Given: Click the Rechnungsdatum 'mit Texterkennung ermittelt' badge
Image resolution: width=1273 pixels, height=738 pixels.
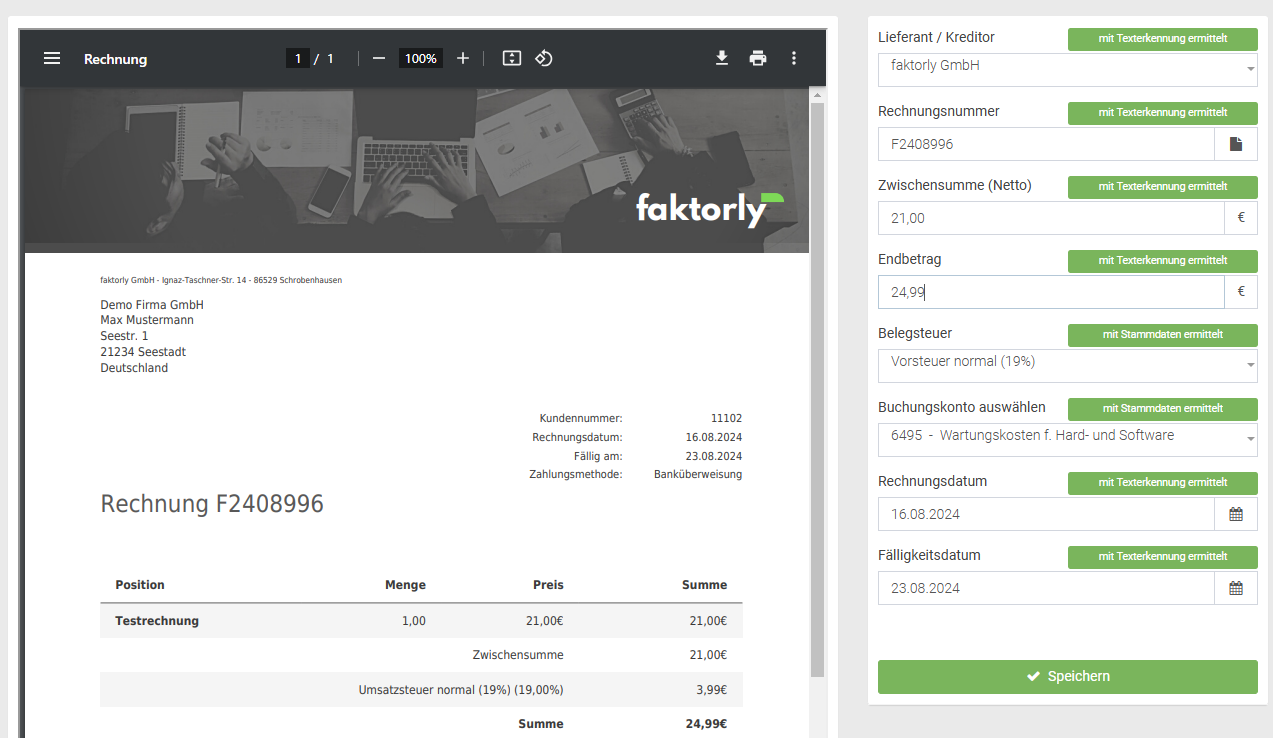Looking at the screenshot, I should point(1163,483).
